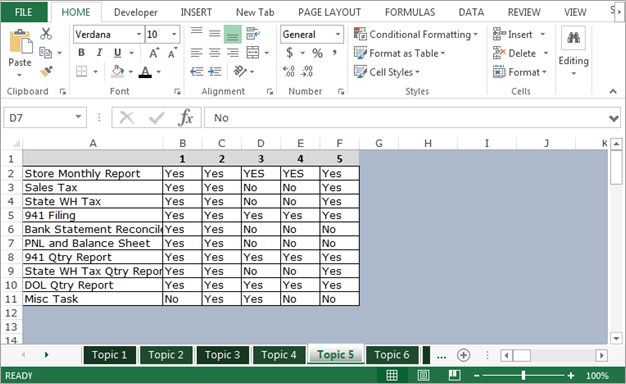The height and width of the screenshot is (384, 626).
Task: Click Decrease Decimal icon
Action: tap(307, 71)
